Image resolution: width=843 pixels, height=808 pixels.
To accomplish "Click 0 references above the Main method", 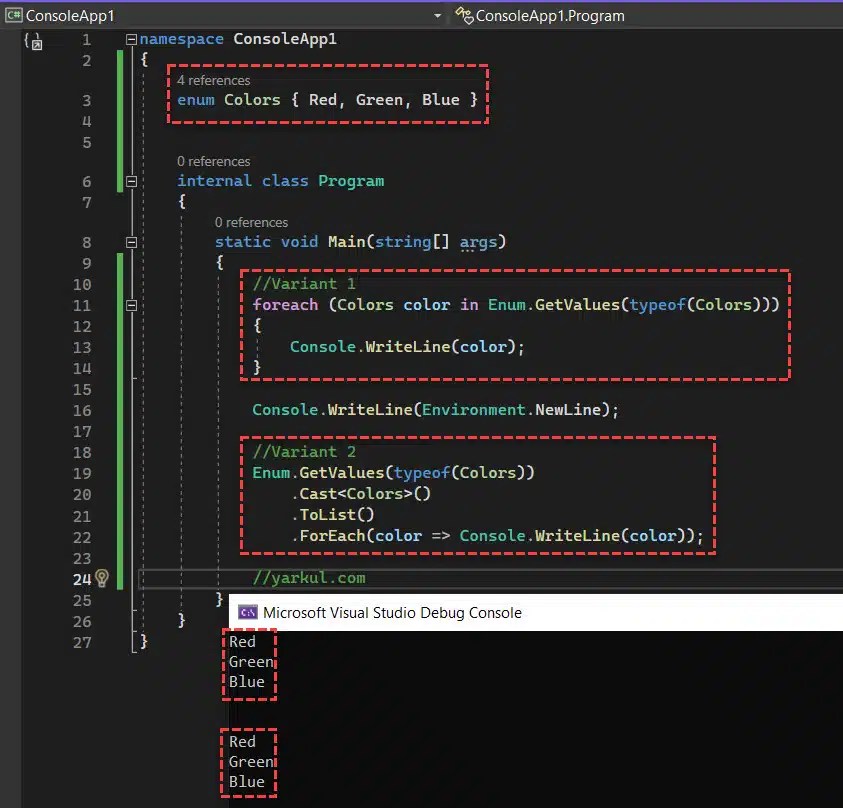I will 251,222.
